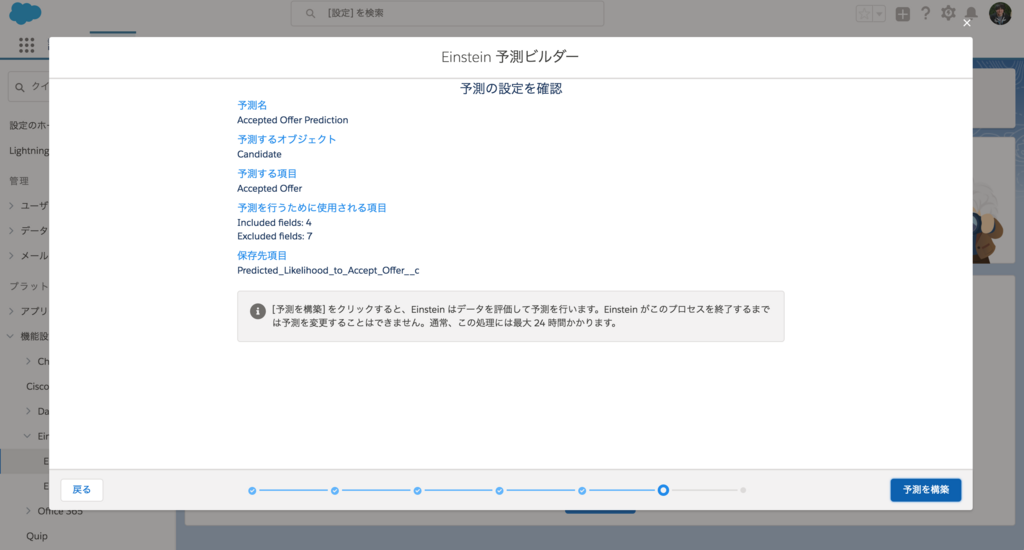Click the info icon in the notice box
The width and height of the screenshot is (1024, 550).
[258, 312]
